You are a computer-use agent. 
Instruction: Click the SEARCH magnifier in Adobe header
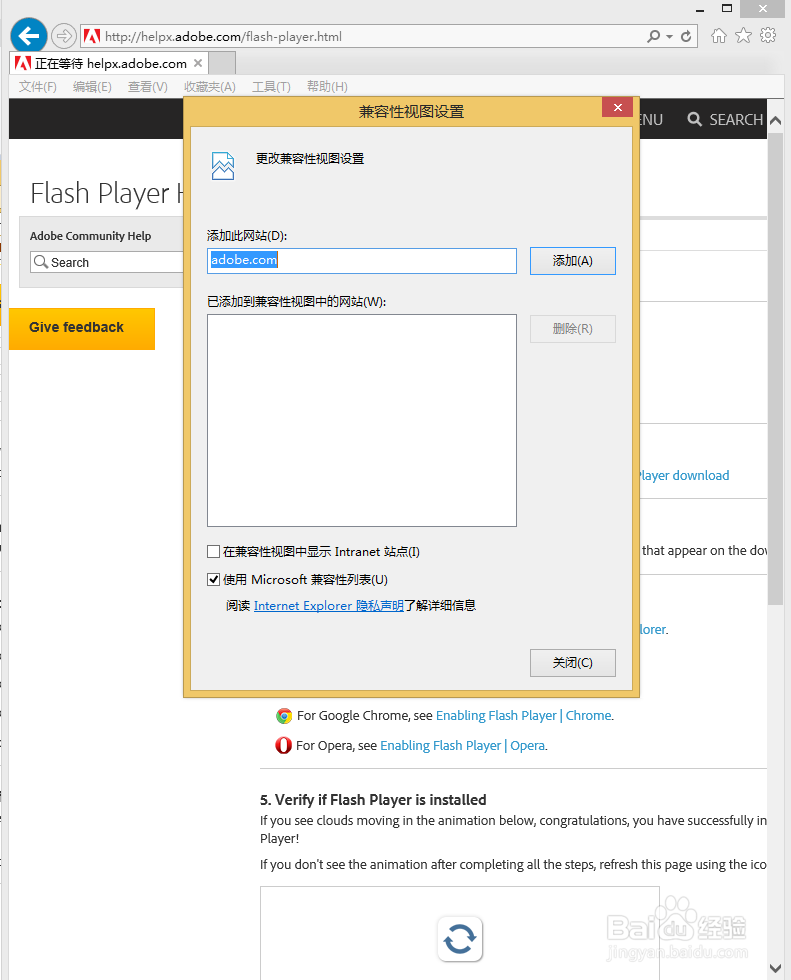point(694,119)
